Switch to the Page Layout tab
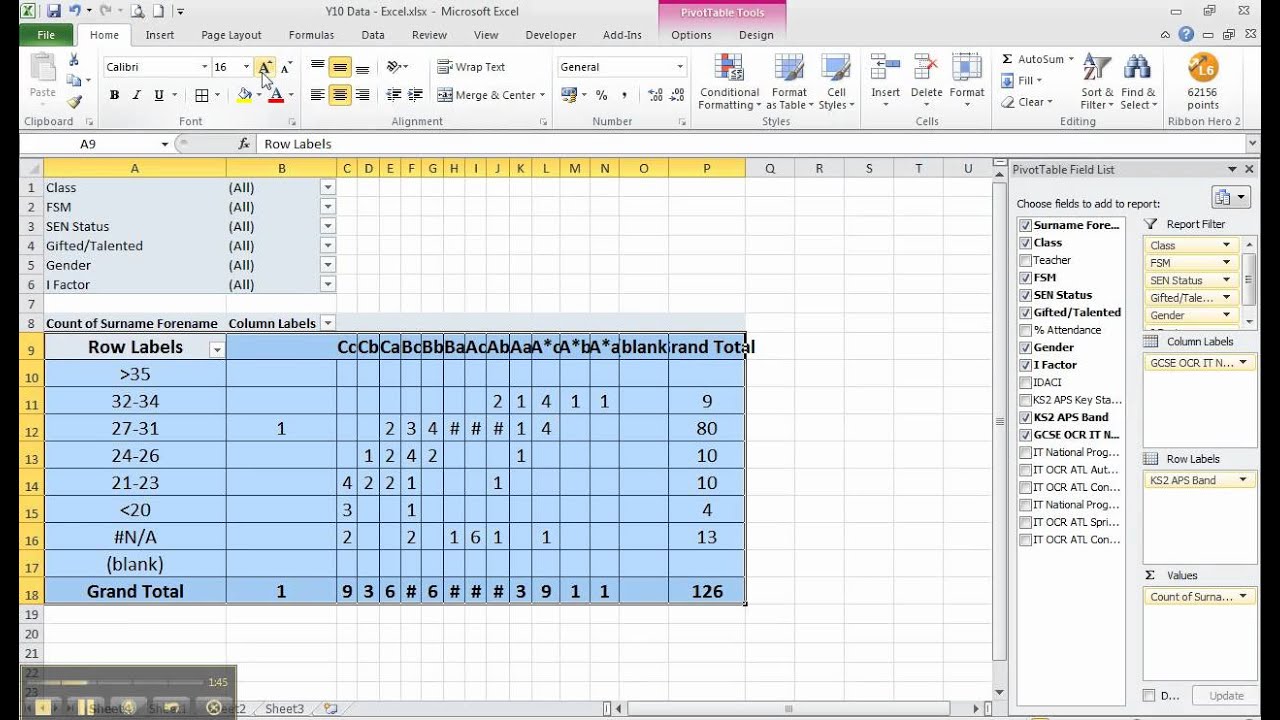The width and height of the screenshot is (1280, 720). click(231, 35)
